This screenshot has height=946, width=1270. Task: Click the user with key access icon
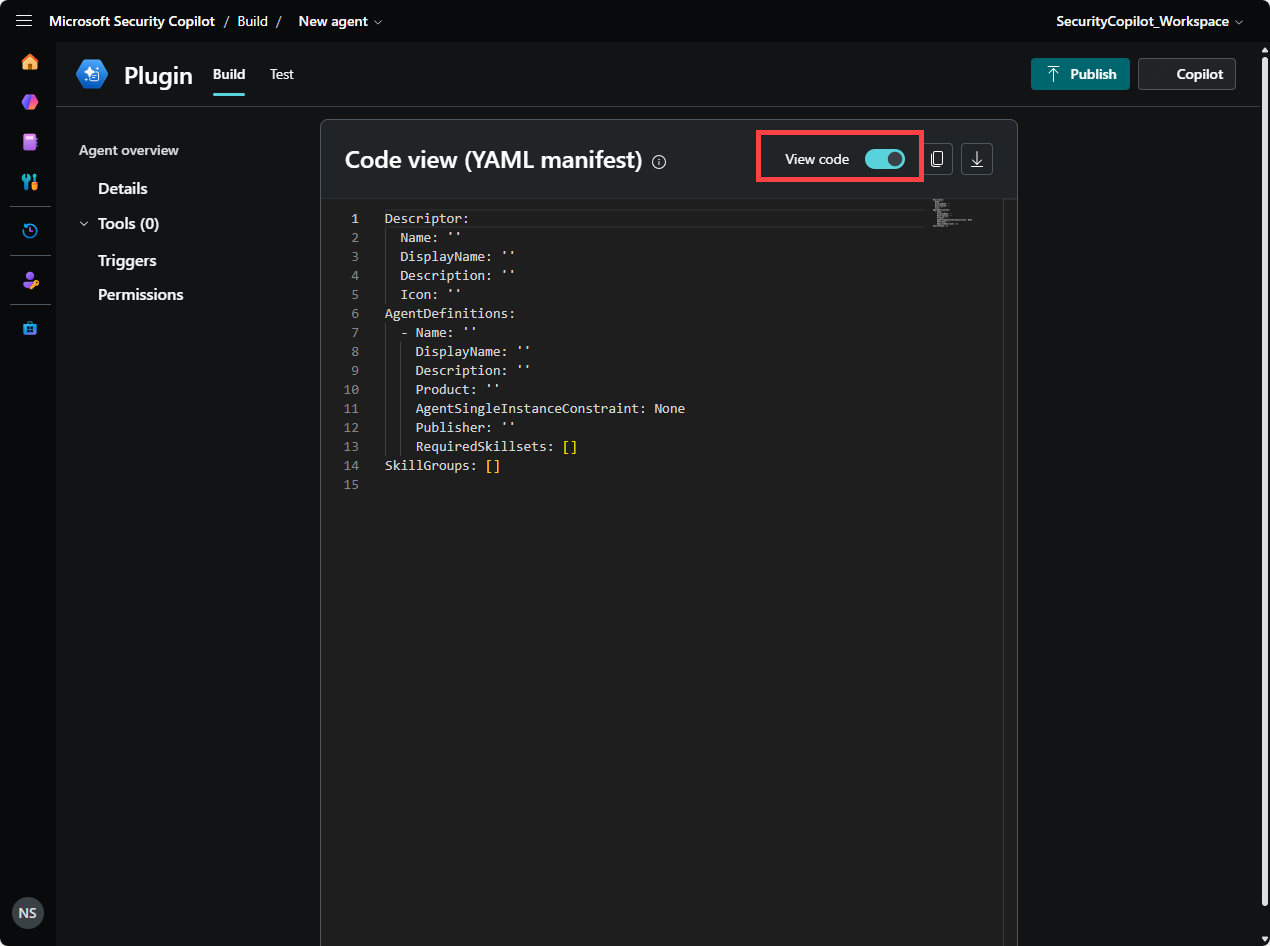30,281
